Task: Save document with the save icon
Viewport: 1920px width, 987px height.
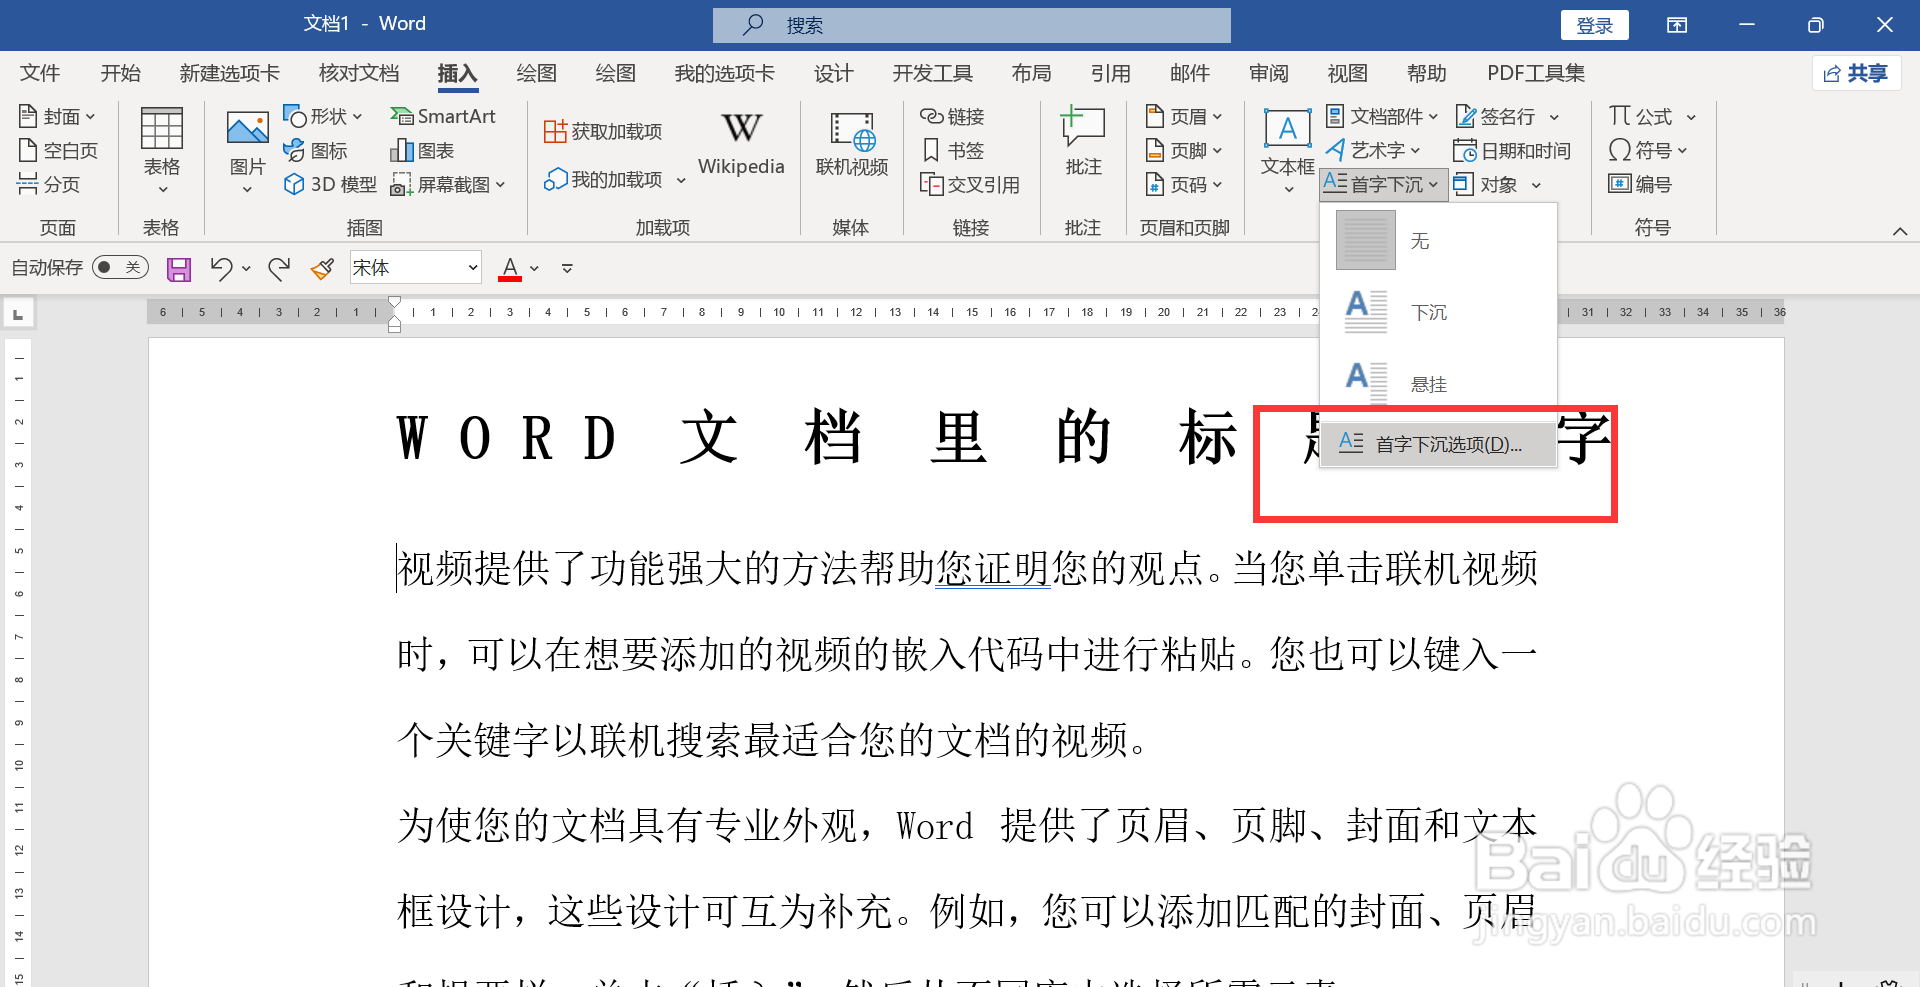Action: pos(178,267)
